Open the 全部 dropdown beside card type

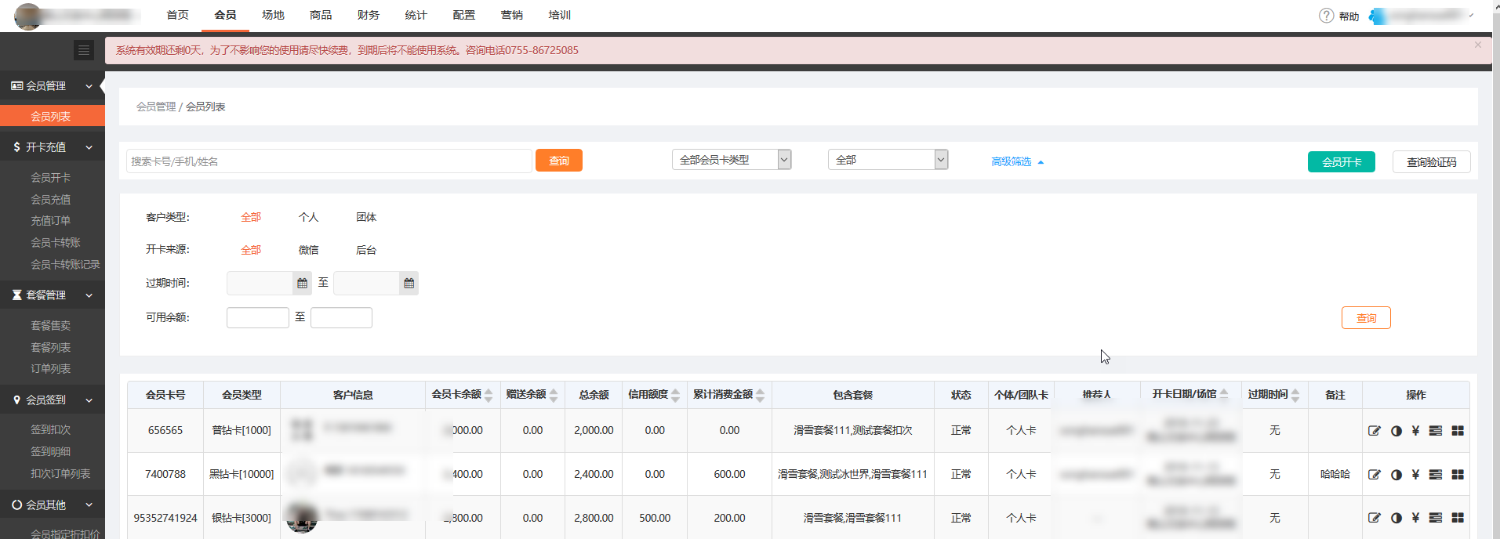(x=888, y=160)
